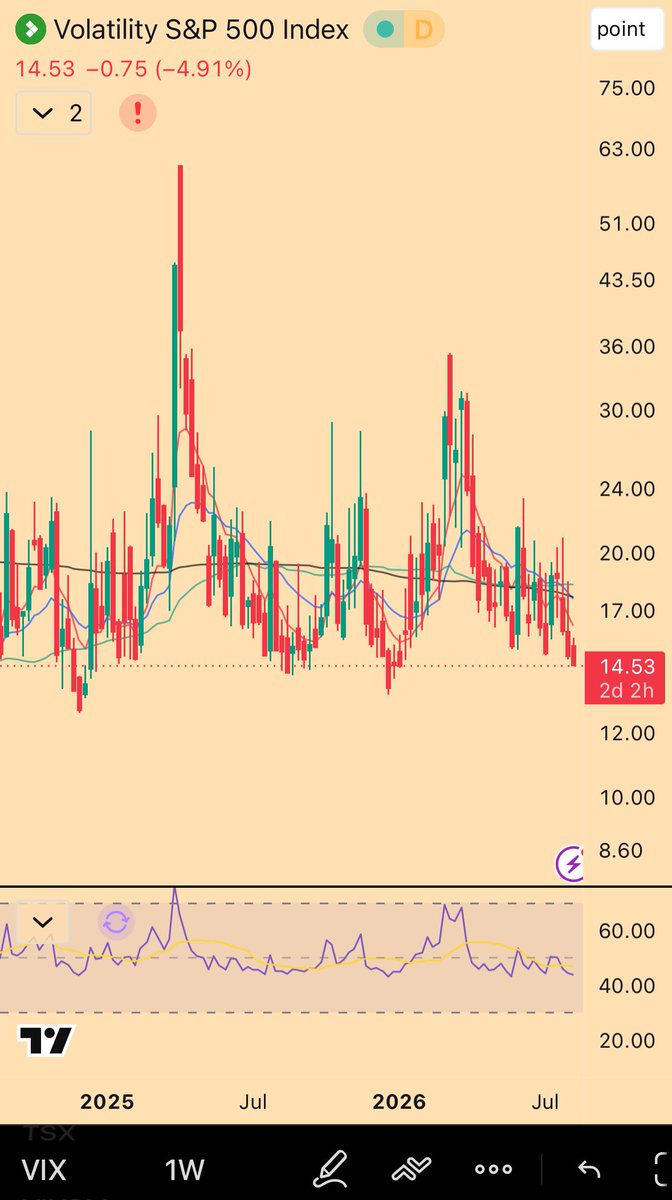Tap the 36.00 price scale label

point(628,347)
